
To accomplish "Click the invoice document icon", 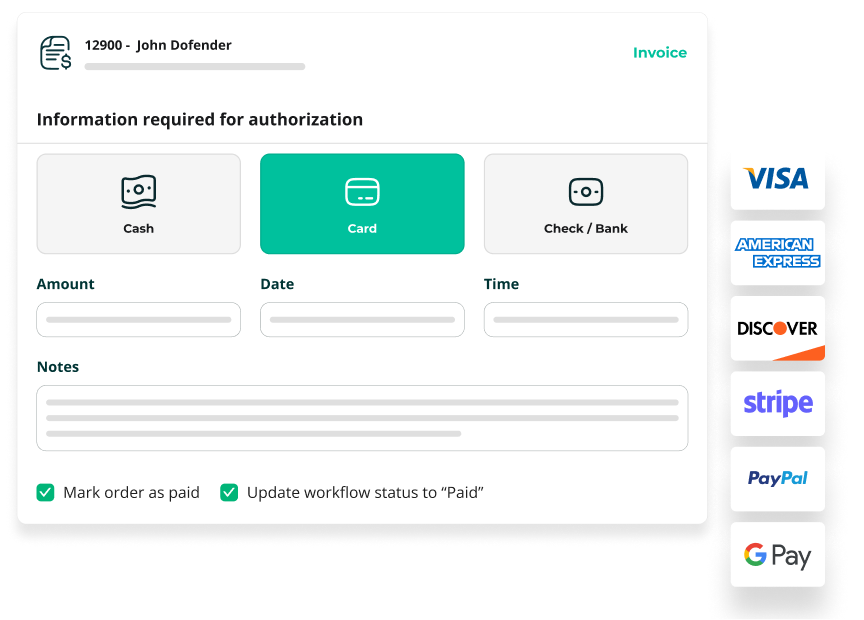I will click(55, 53).
